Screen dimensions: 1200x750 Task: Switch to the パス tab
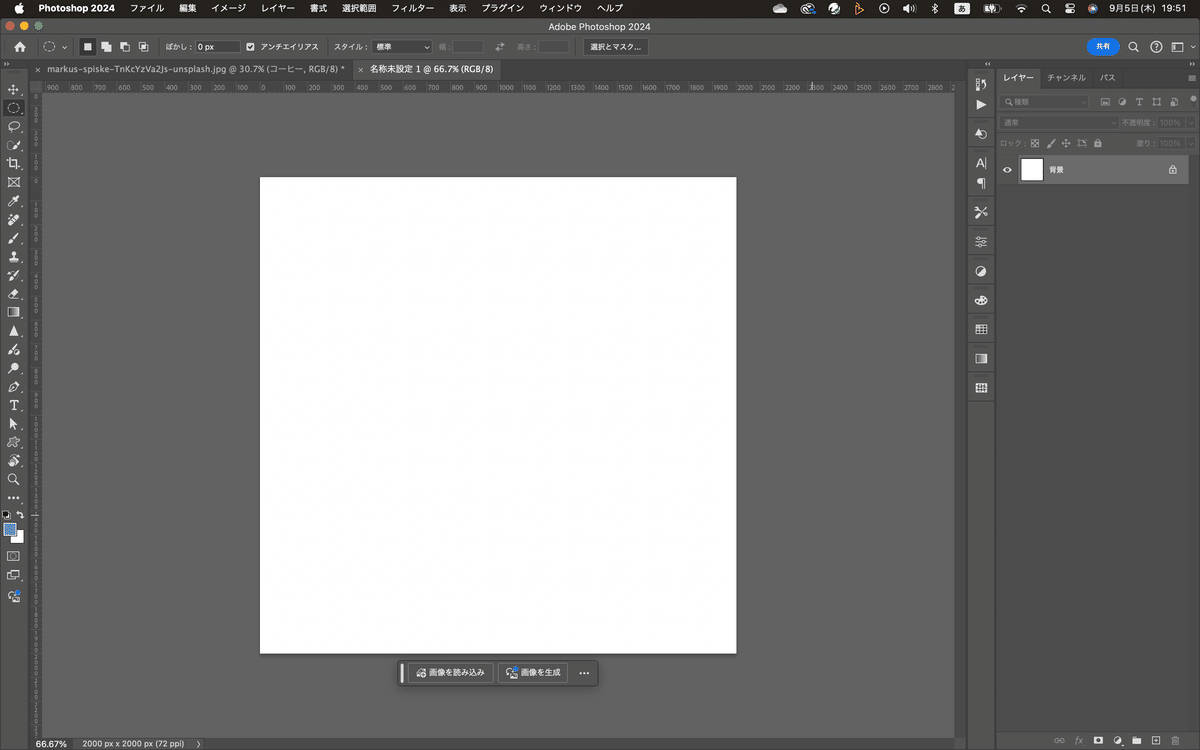[1108, 78]
